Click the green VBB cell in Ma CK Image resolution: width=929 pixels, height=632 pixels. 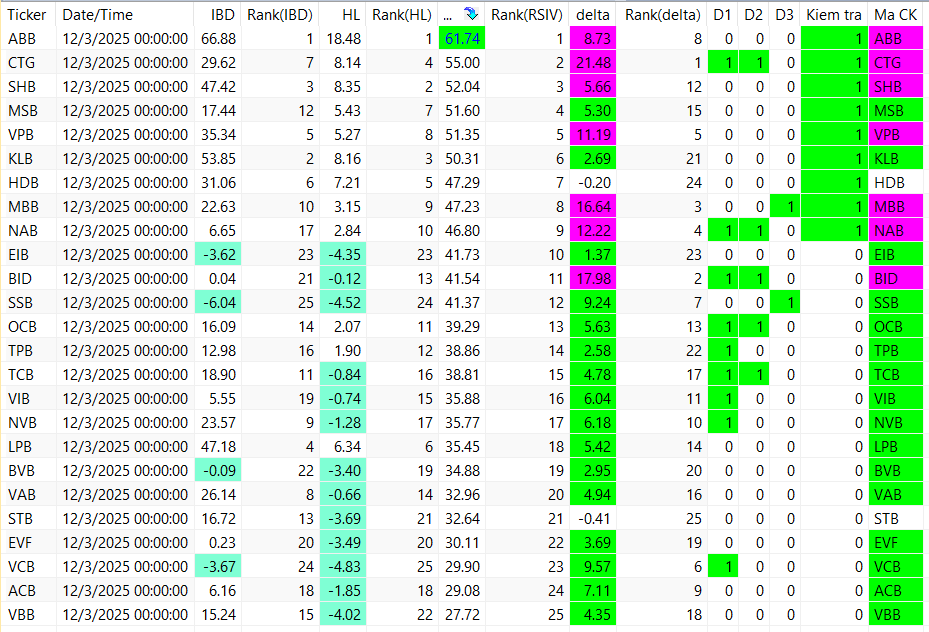click(x=896, y=614)
